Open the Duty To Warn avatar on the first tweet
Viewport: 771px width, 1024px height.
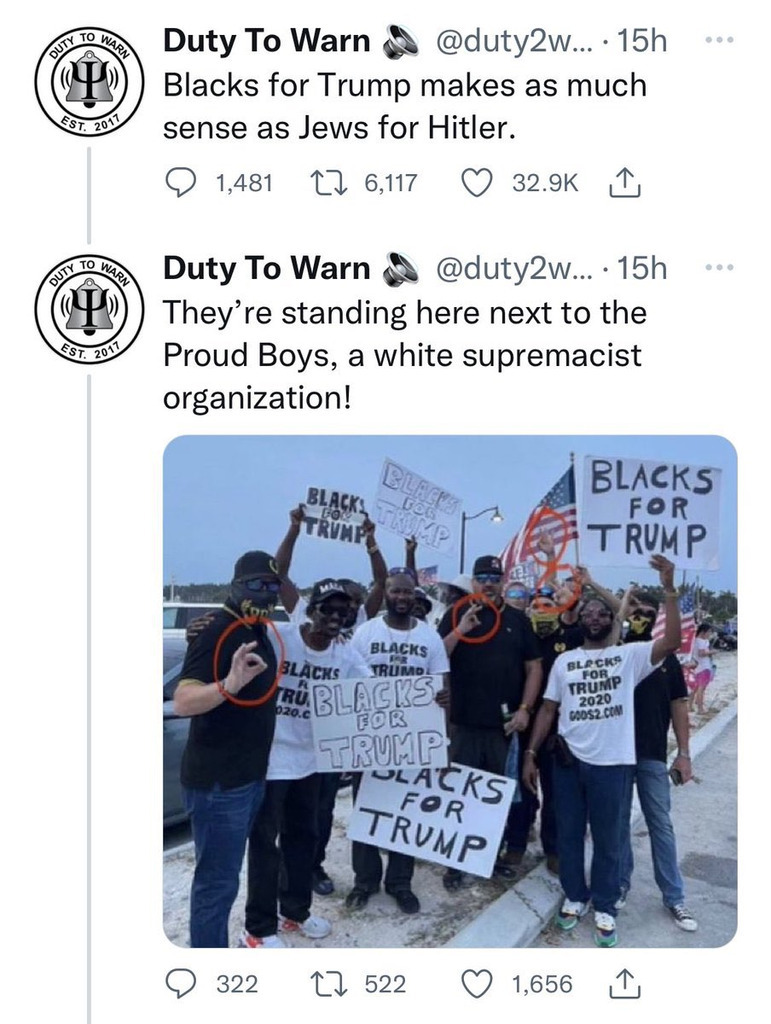point(88,80)
